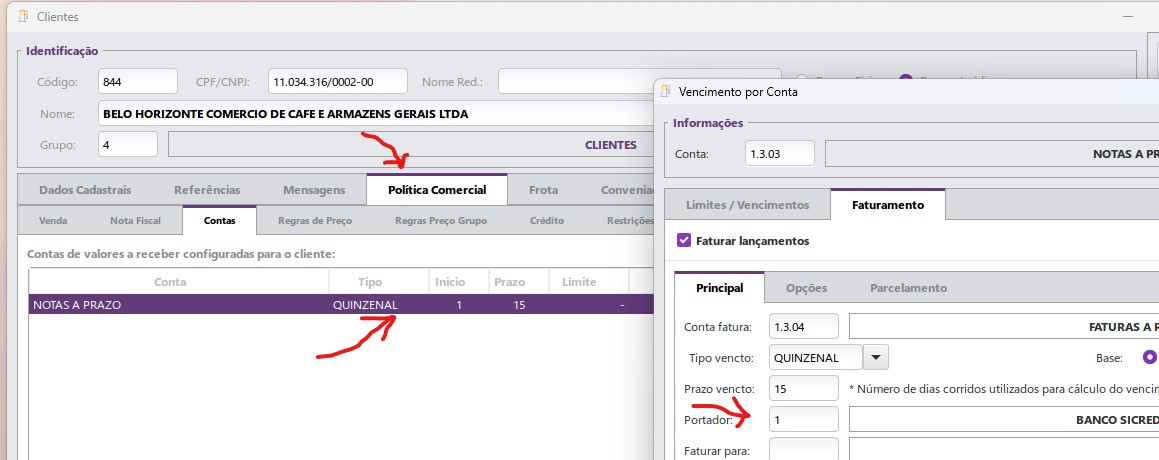Image resolution: width=1159 pixels, height=460 pixels.
Task: Sort by the Conta column header
Action: (170, 283)
